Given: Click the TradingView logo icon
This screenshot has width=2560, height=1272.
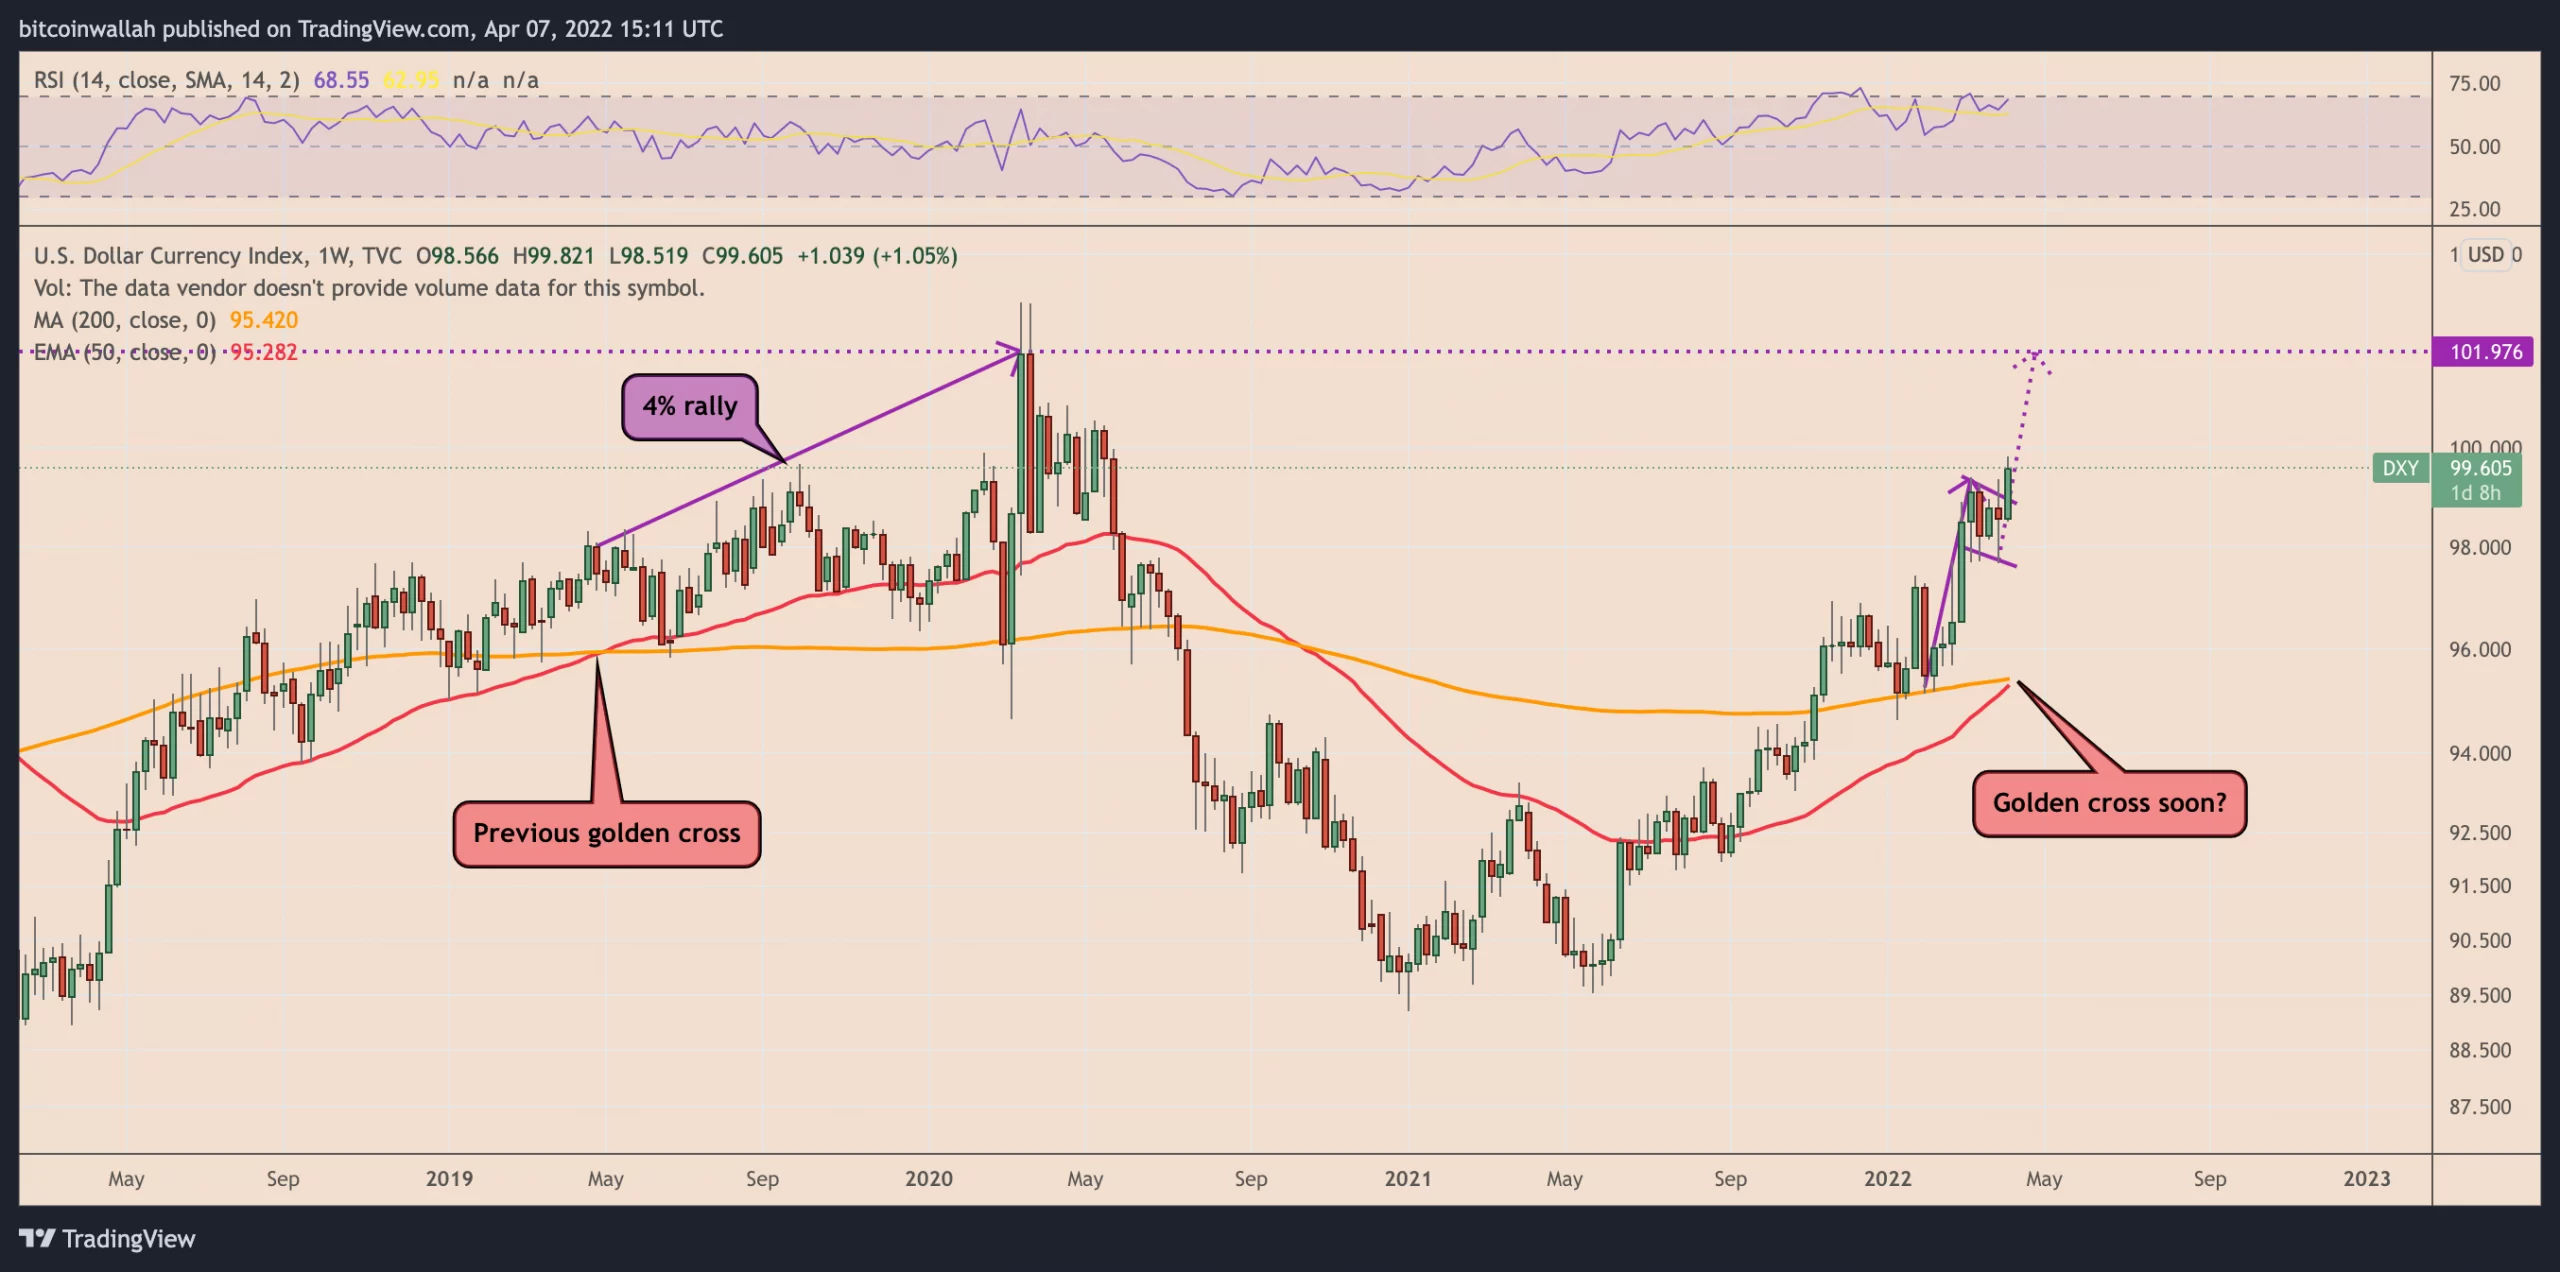Looking at the screenshot, I should point(37,1238).
